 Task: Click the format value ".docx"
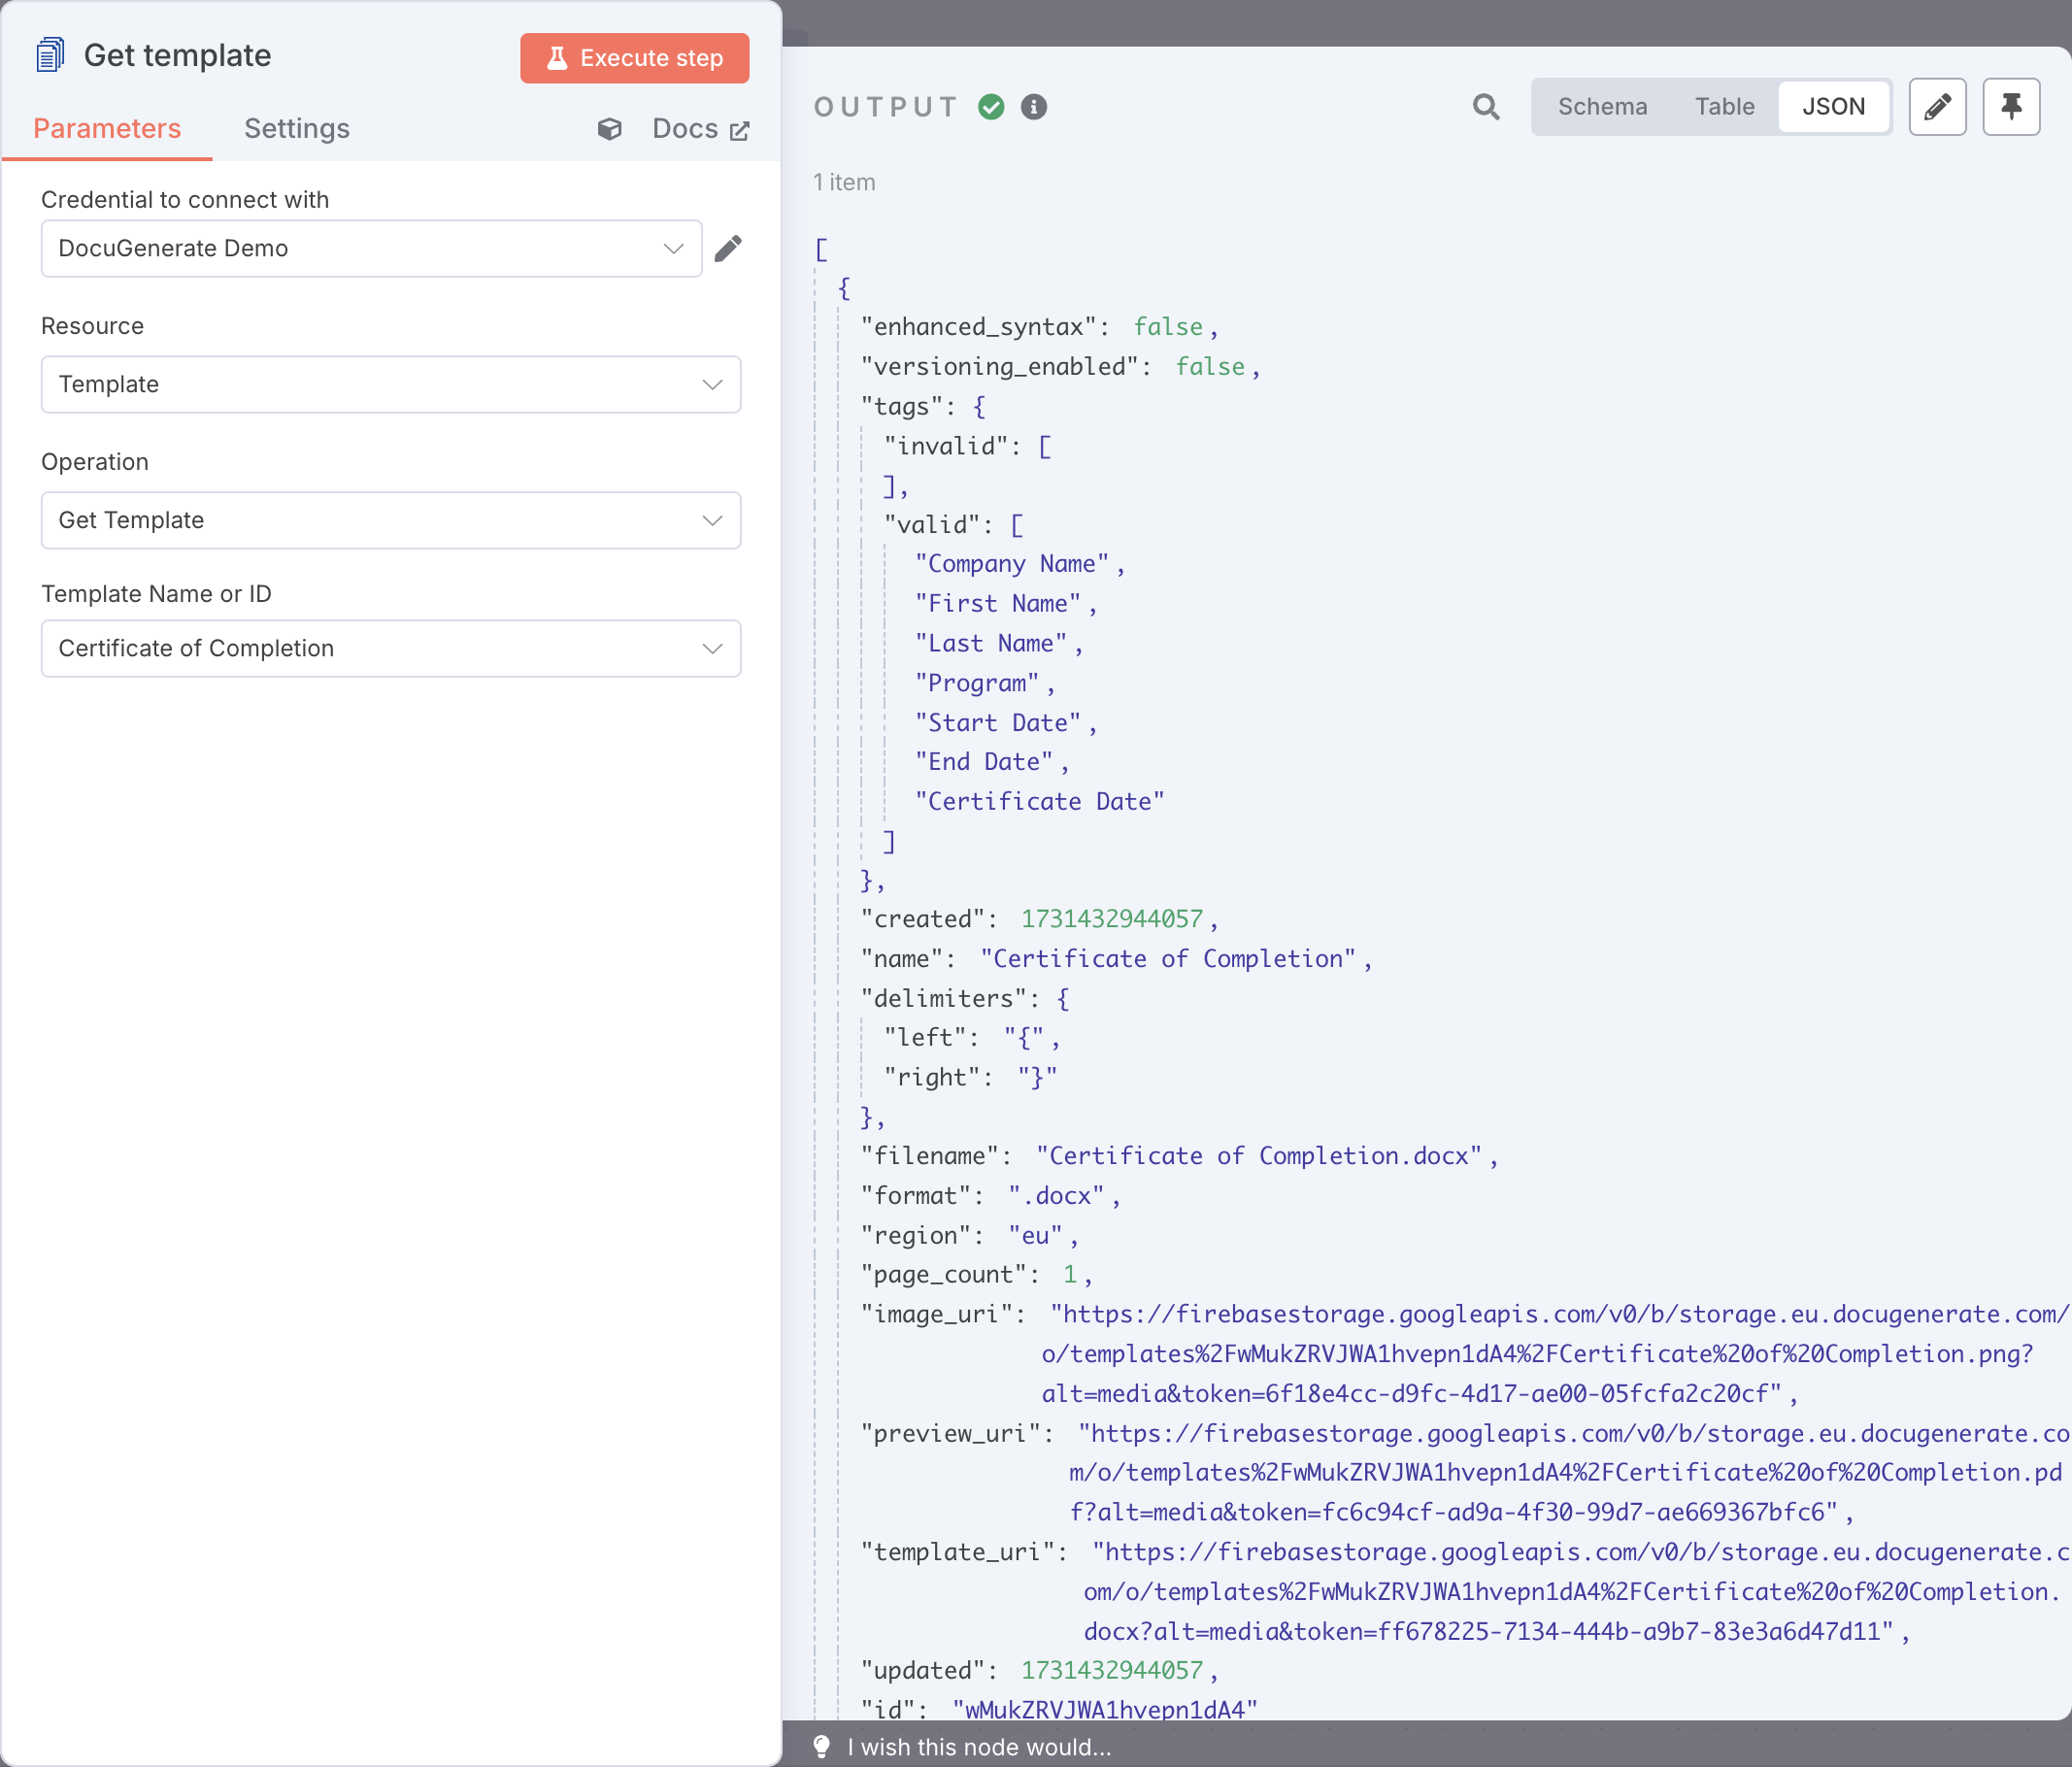tap(1056, 1196)
